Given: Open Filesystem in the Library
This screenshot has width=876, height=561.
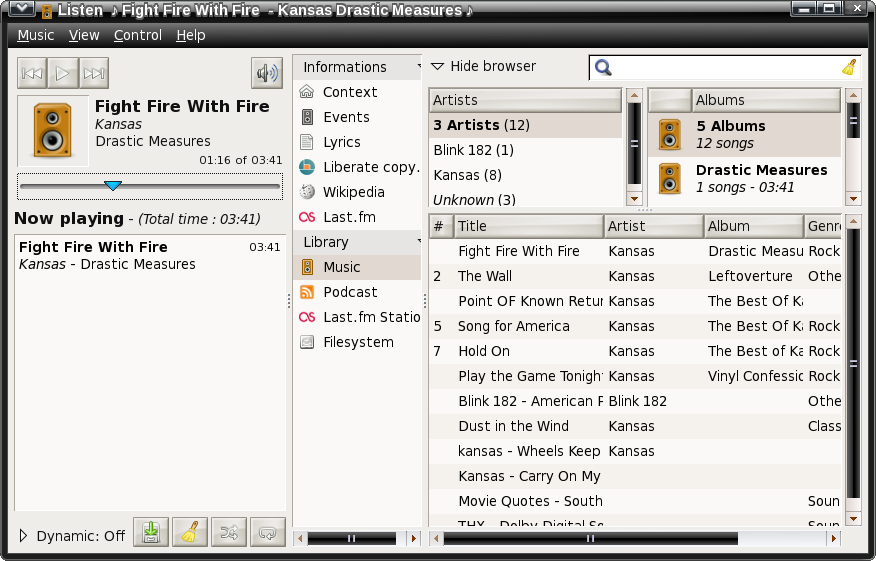Looking at the screenshot, I should (x=357, y=342).
